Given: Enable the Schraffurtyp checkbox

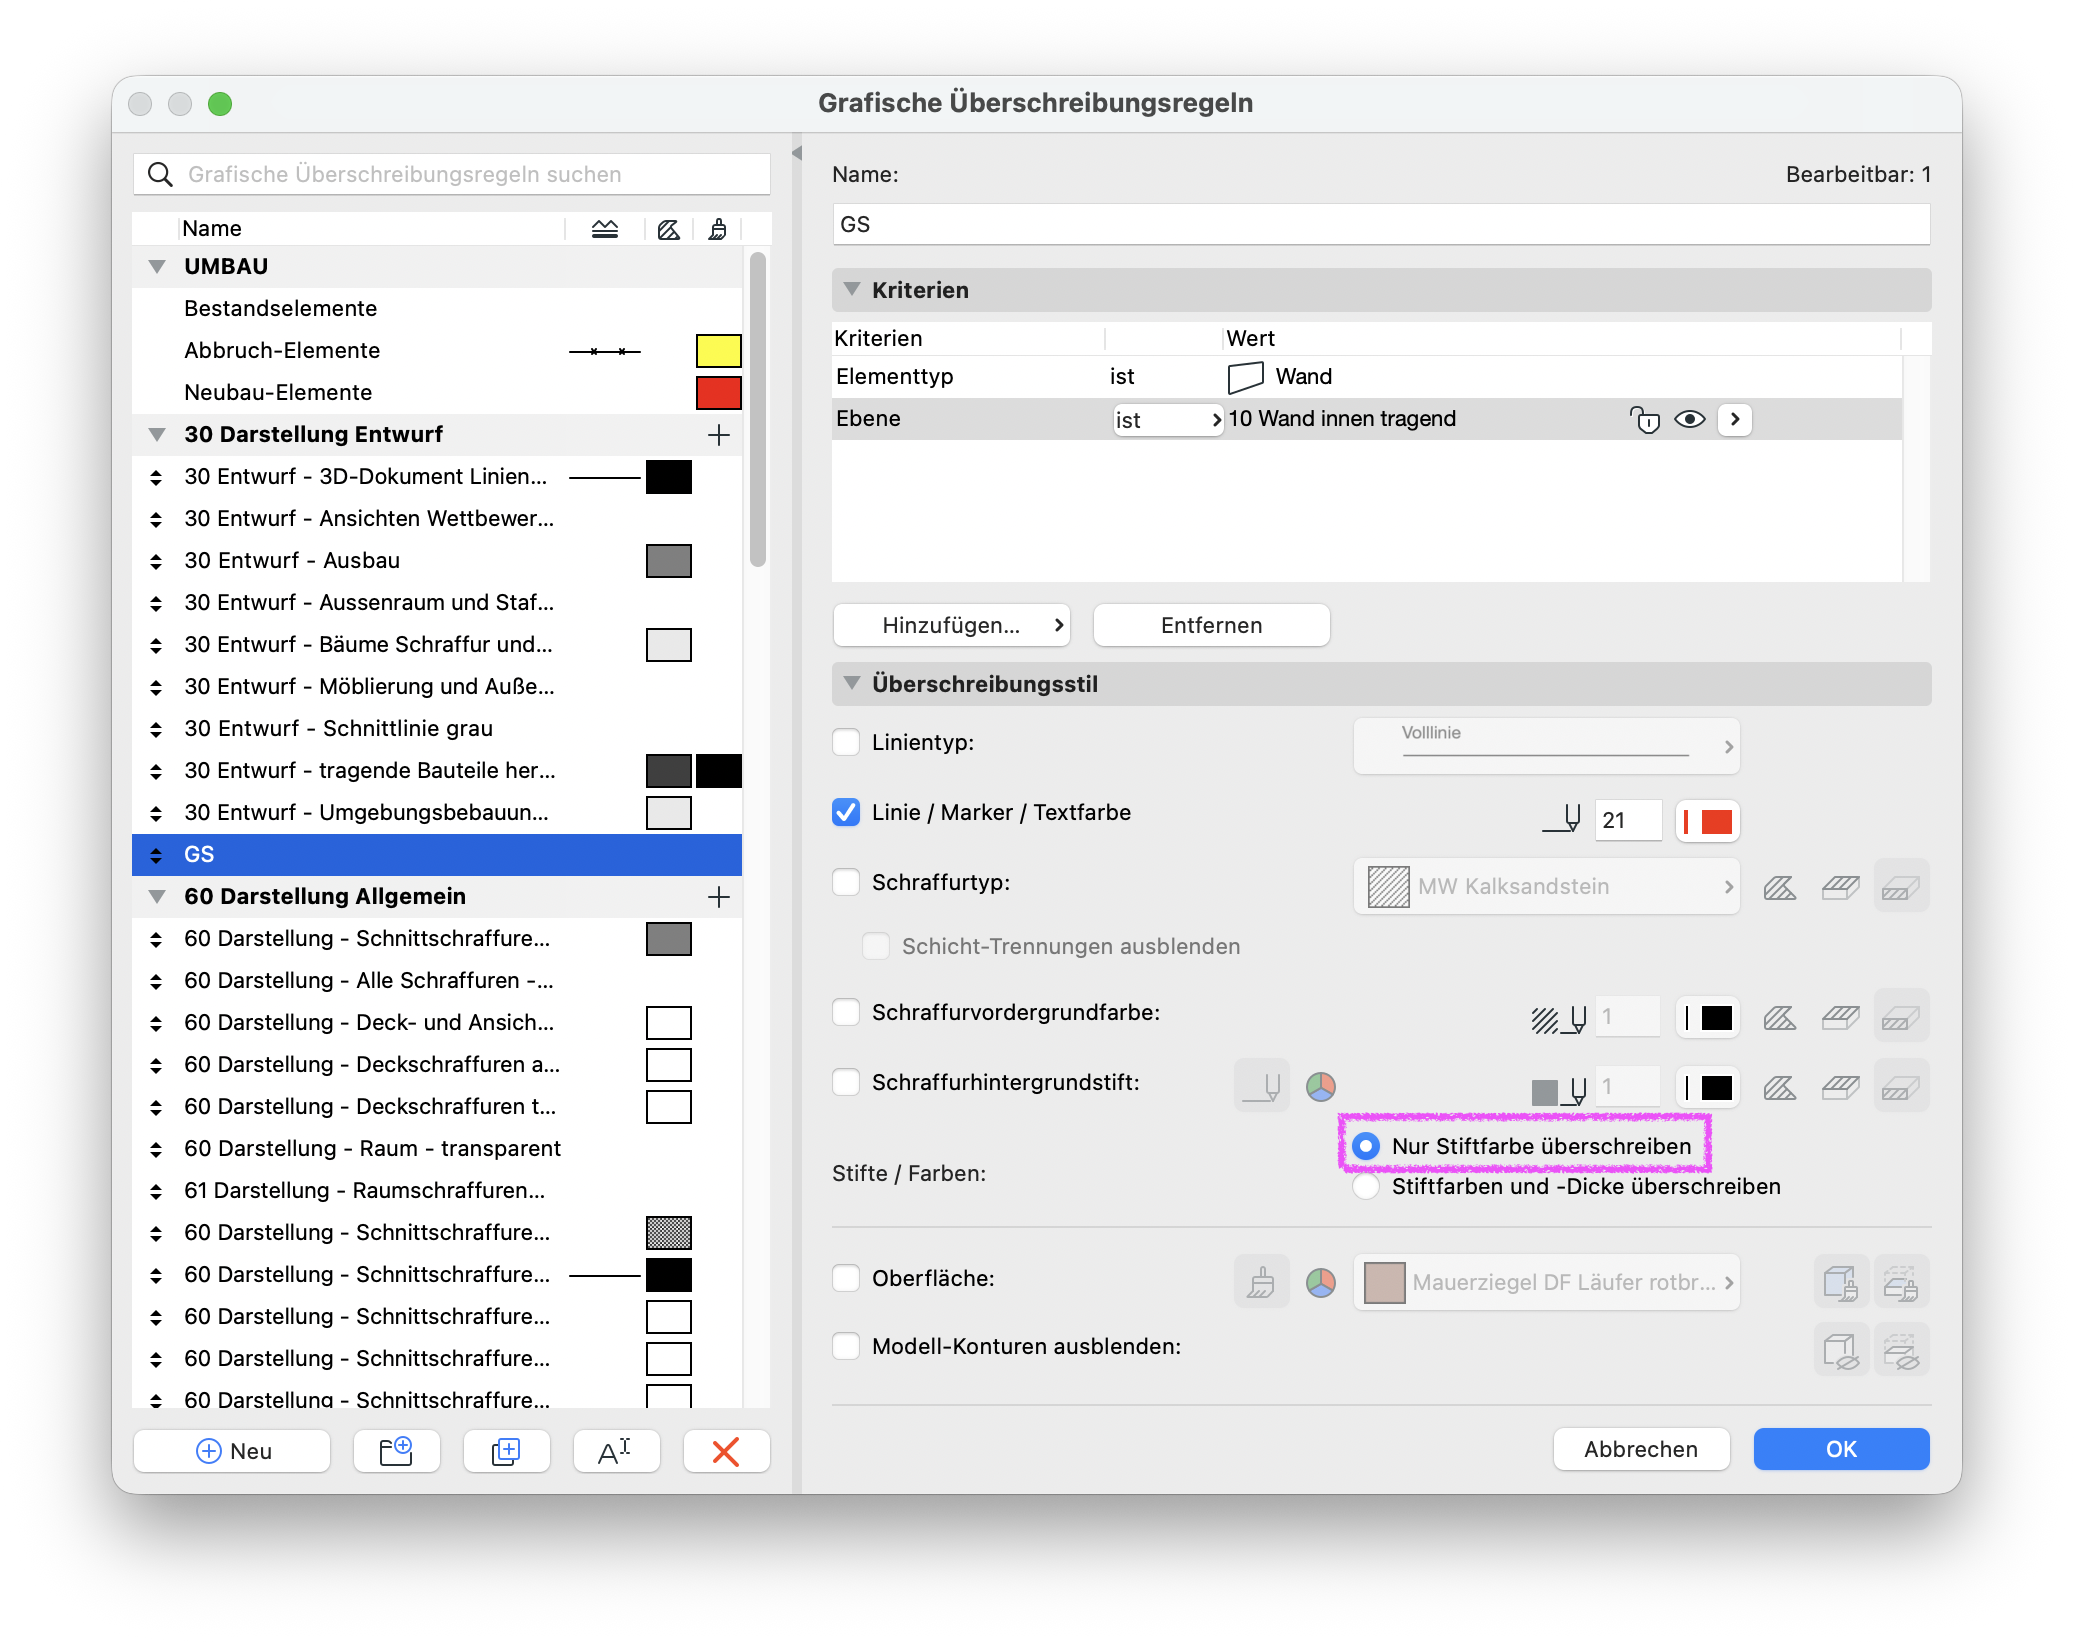Looking at the screenshot, I should pyautogui.click(x=846, y=882).
